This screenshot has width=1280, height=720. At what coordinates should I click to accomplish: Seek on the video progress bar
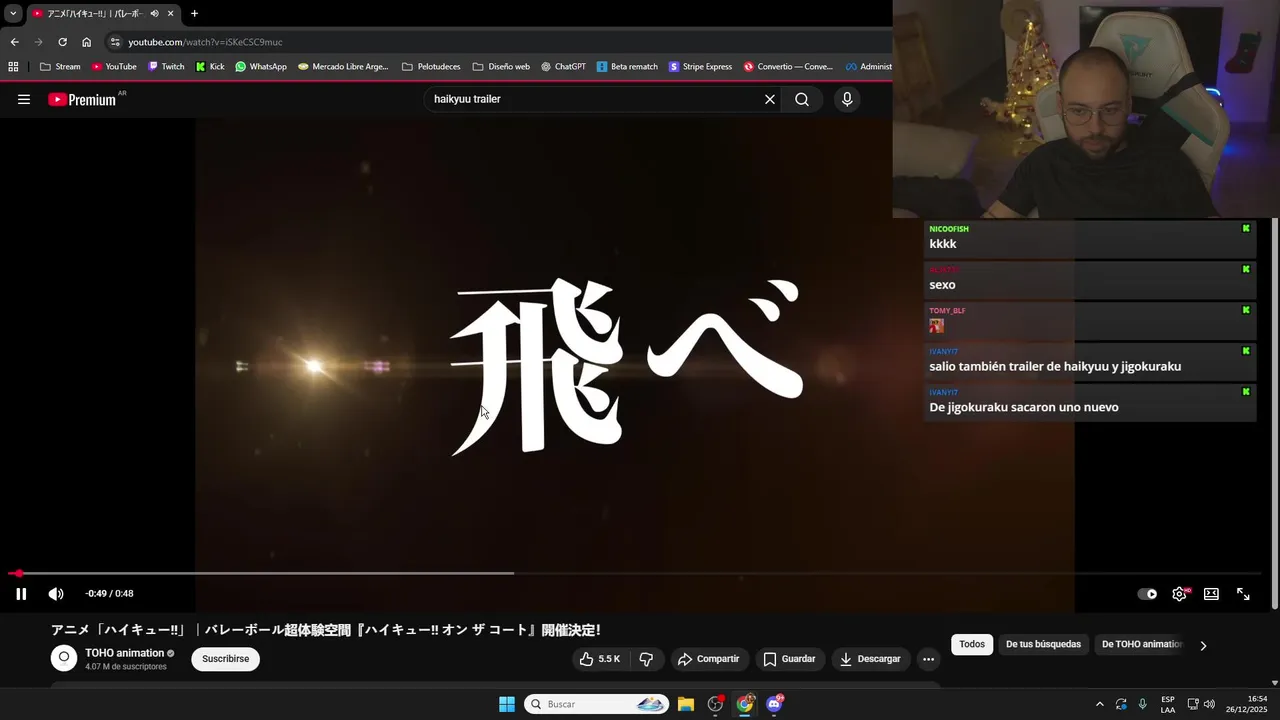pyautogui.click(x=636, y=573)
